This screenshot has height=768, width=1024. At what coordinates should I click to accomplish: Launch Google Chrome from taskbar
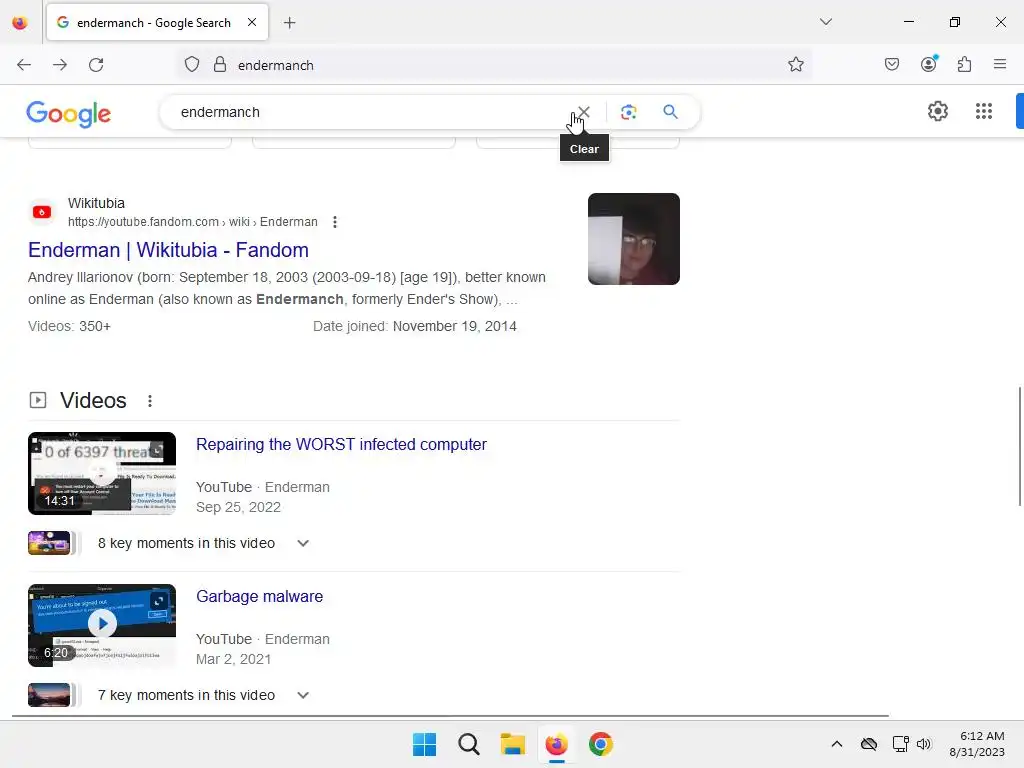point(601,744)
